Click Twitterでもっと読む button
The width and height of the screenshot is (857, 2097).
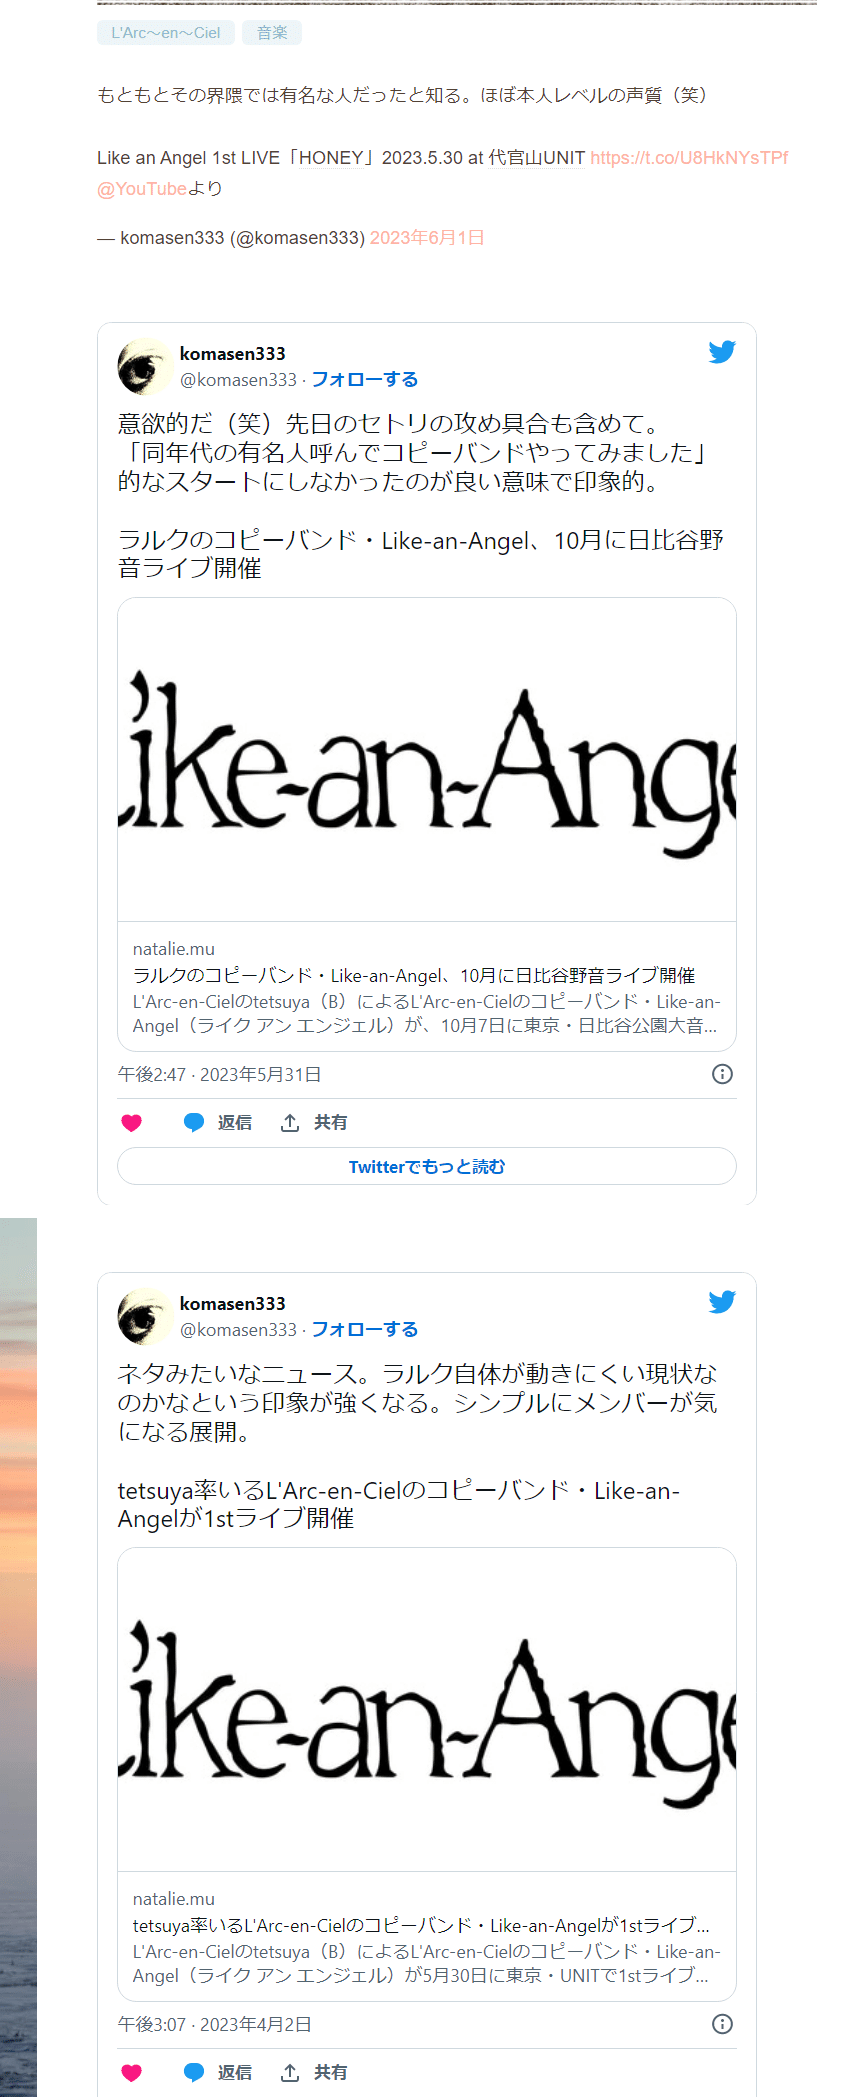coord(427,1166)
